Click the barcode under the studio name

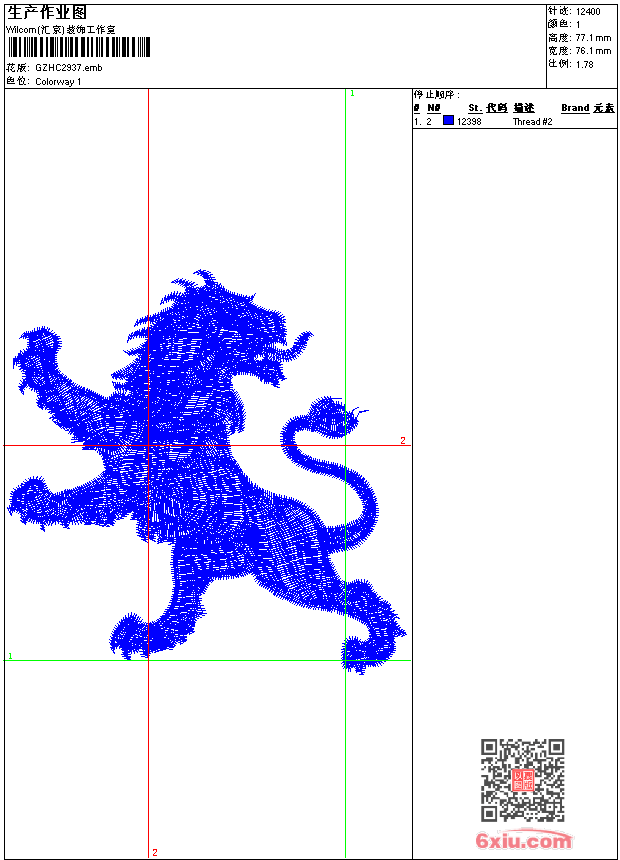click(79, 47)
